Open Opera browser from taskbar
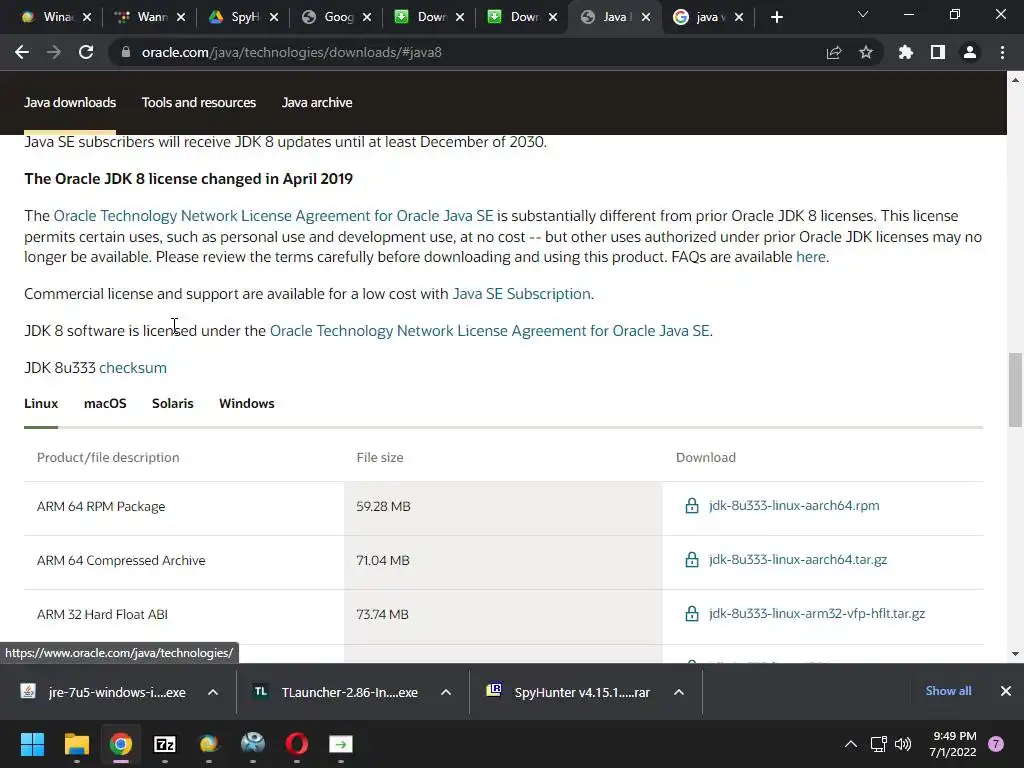Screen dimensions: 1024x768 [x=296, y=744]
